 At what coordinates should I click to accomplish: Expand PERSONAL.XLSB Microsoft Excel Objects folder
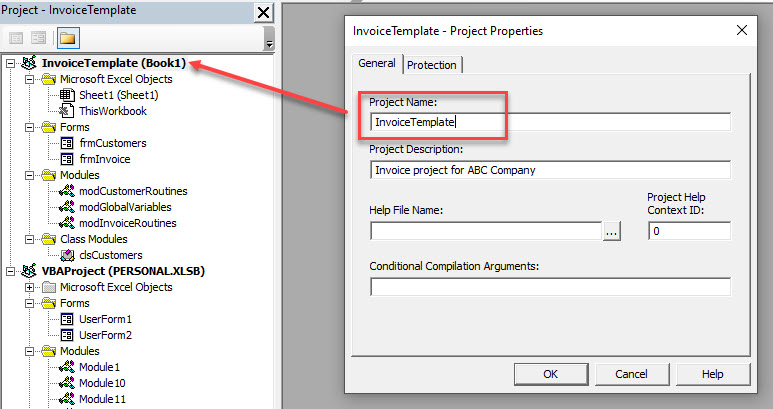[x=30, y=287]
